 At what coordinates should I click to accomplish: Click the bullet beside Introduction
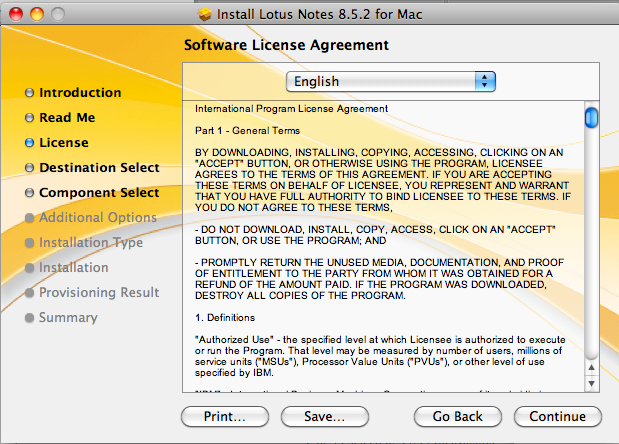[29, 93]
